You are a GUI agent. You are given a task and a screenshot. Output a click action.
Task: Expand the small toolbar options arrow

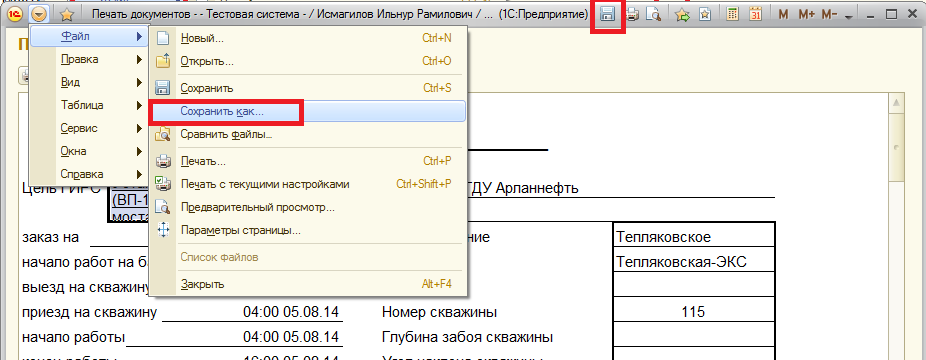[x=849, y=17]
